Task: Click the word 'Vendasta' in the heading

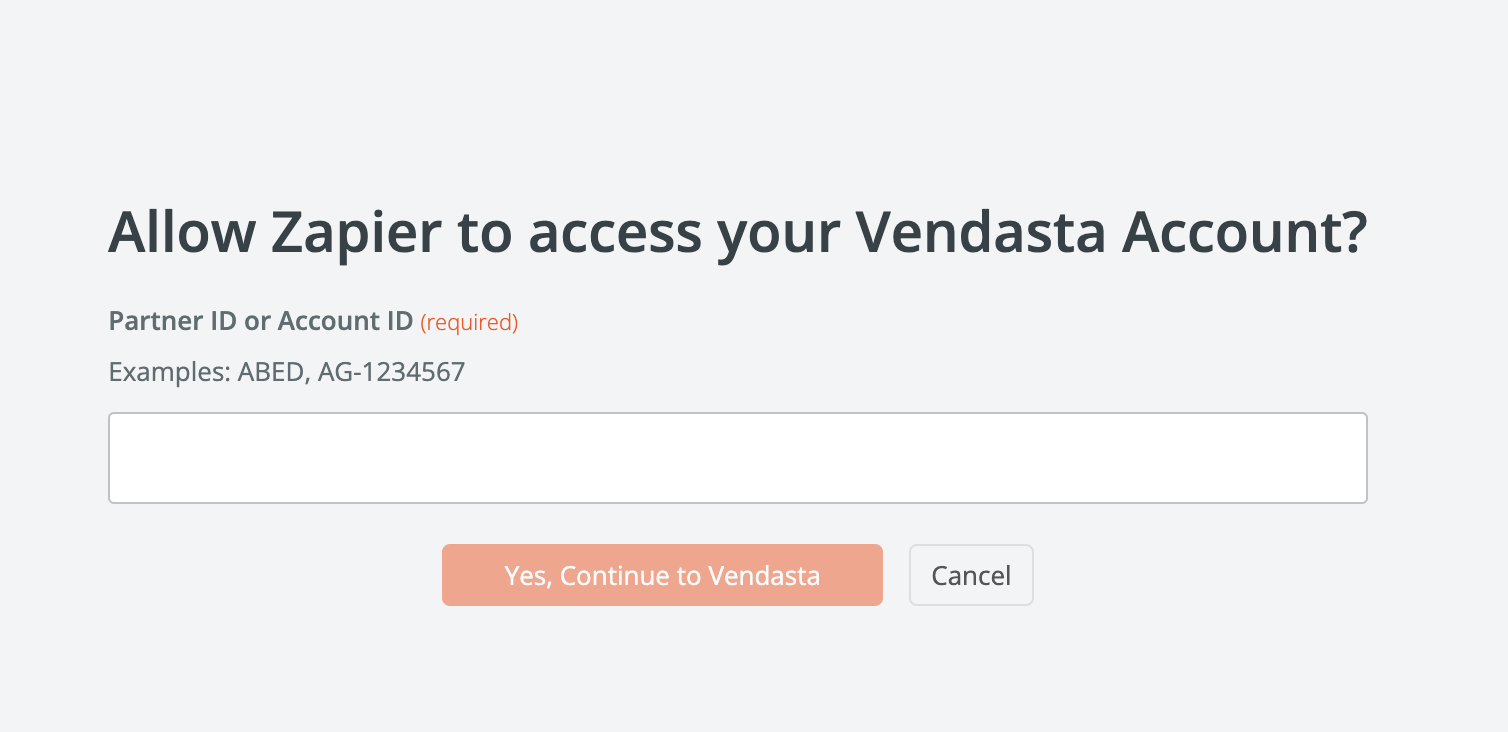Action: 981,232
